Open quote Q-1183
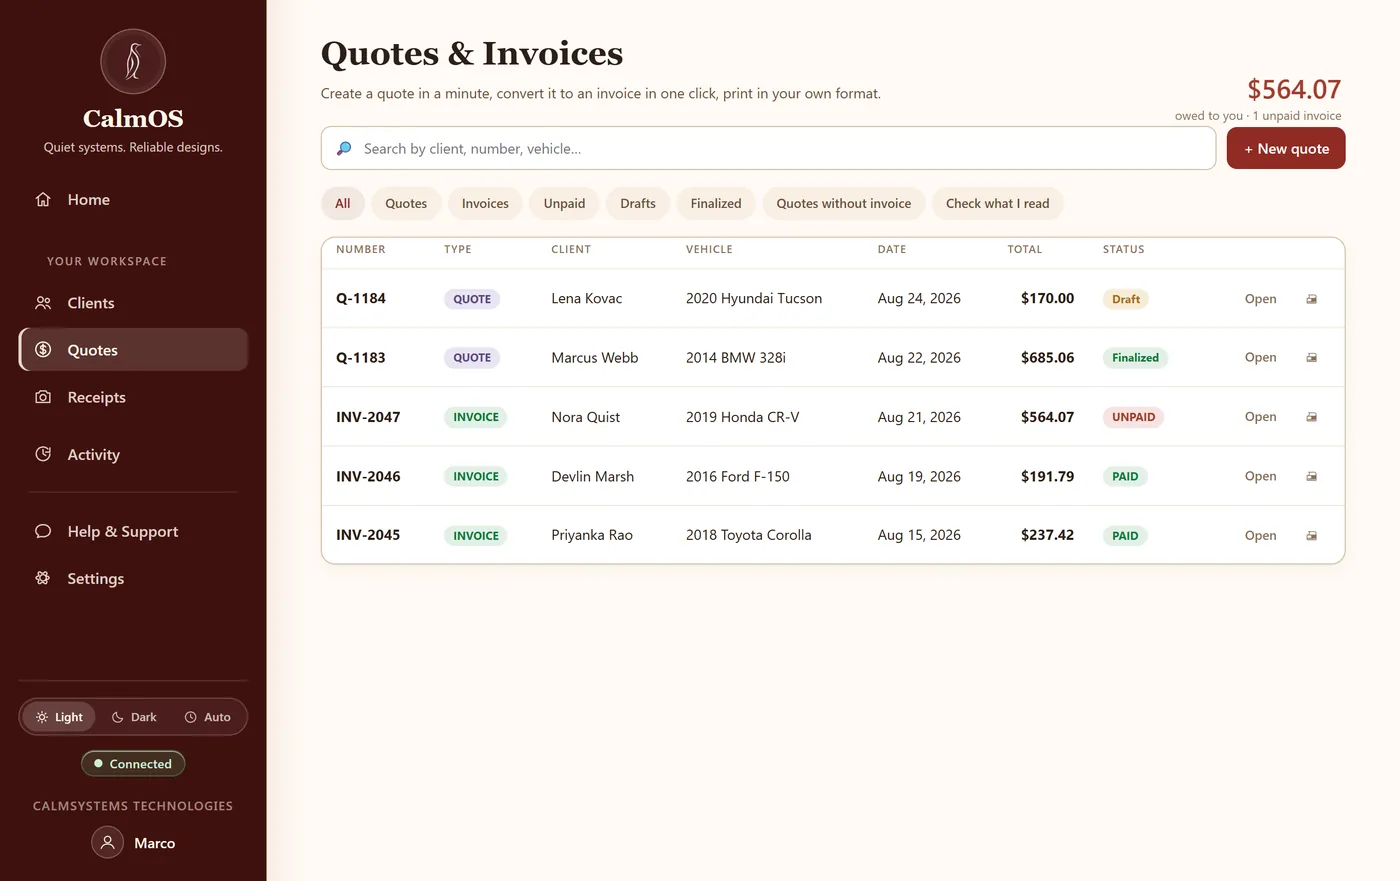This screenshot has height=881, width=1400. (x=1260, y=357)
